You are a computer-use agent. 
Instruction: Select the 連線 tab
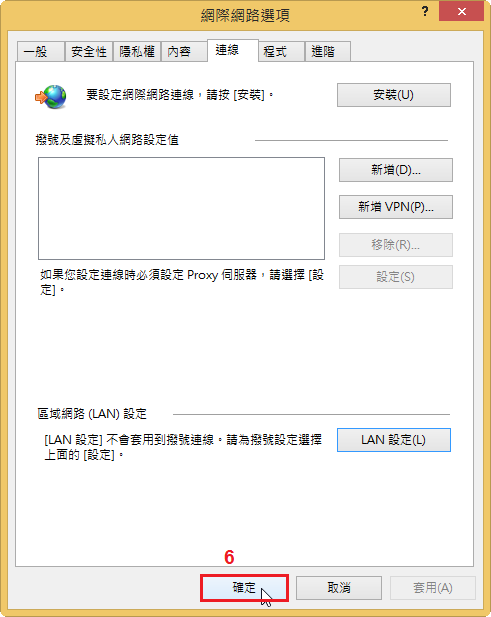pyautogui.click(x=233, y=50)
